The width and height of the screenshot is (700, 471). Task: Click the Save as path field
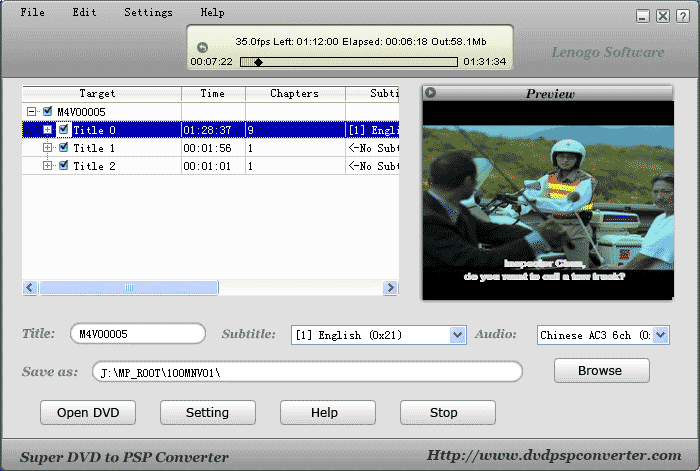308,372
